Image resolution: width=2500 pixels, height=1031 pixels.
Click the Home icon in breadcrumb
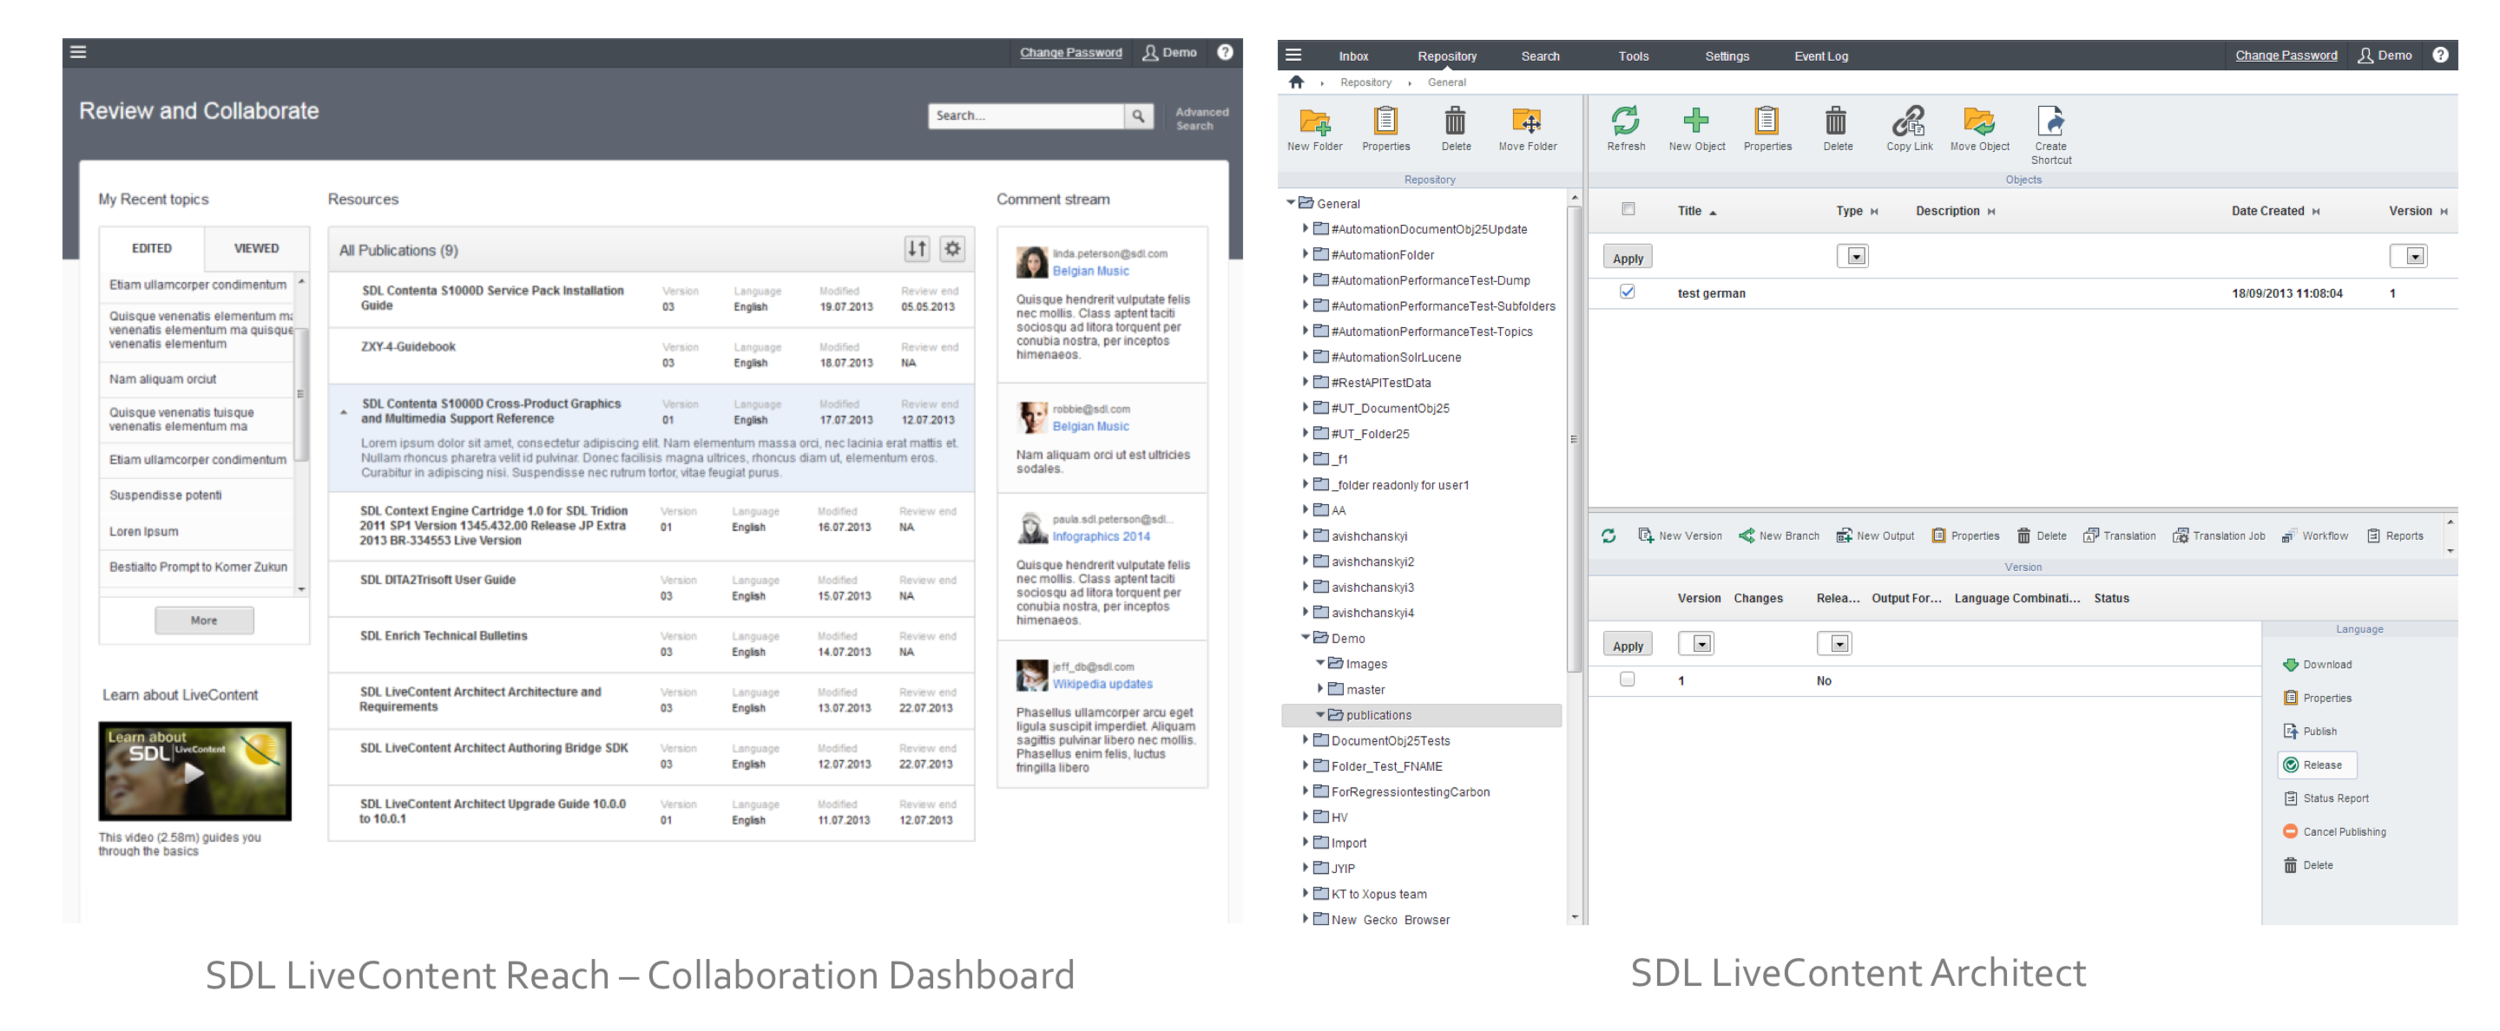click(1297, 82)
